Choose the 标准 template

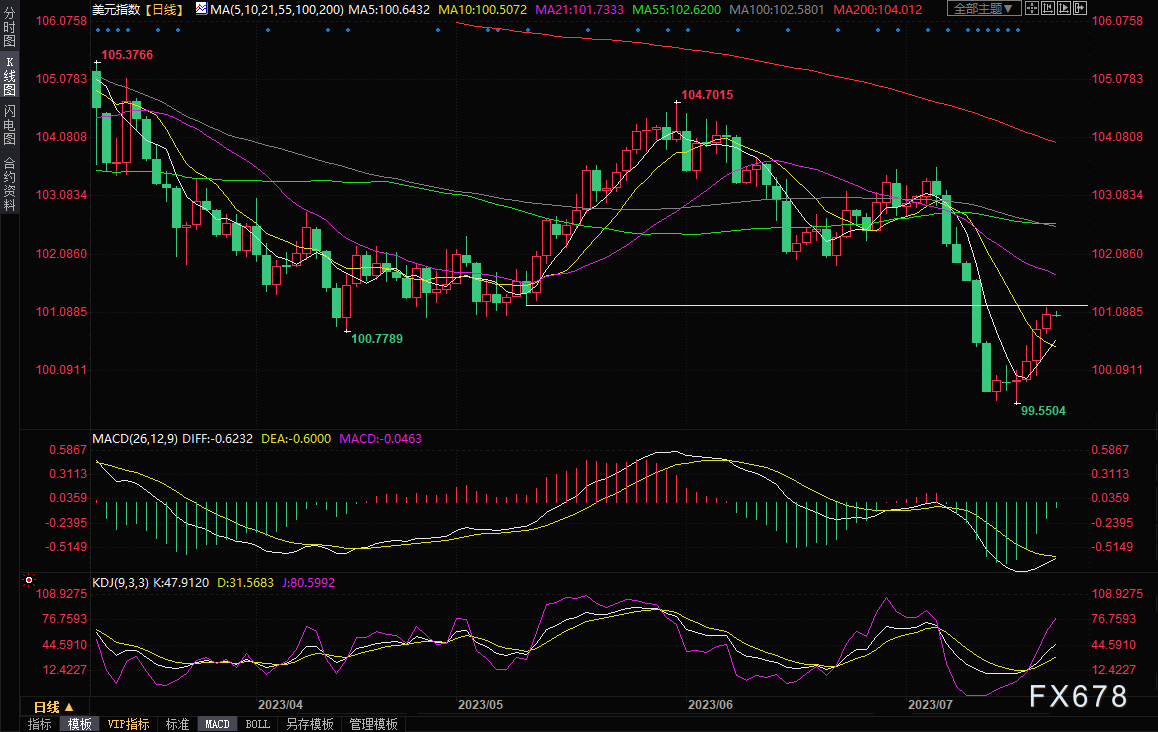(177, 724)
